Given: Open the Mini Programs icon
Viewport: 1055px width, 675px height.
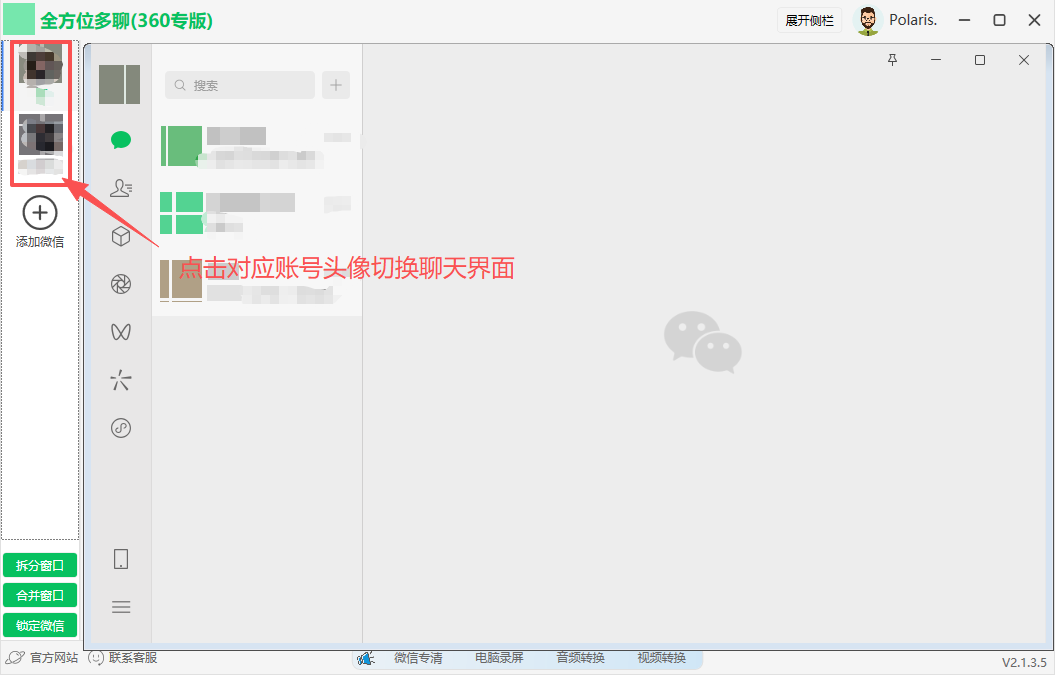Looking at the screenshot, I should 121,428.
